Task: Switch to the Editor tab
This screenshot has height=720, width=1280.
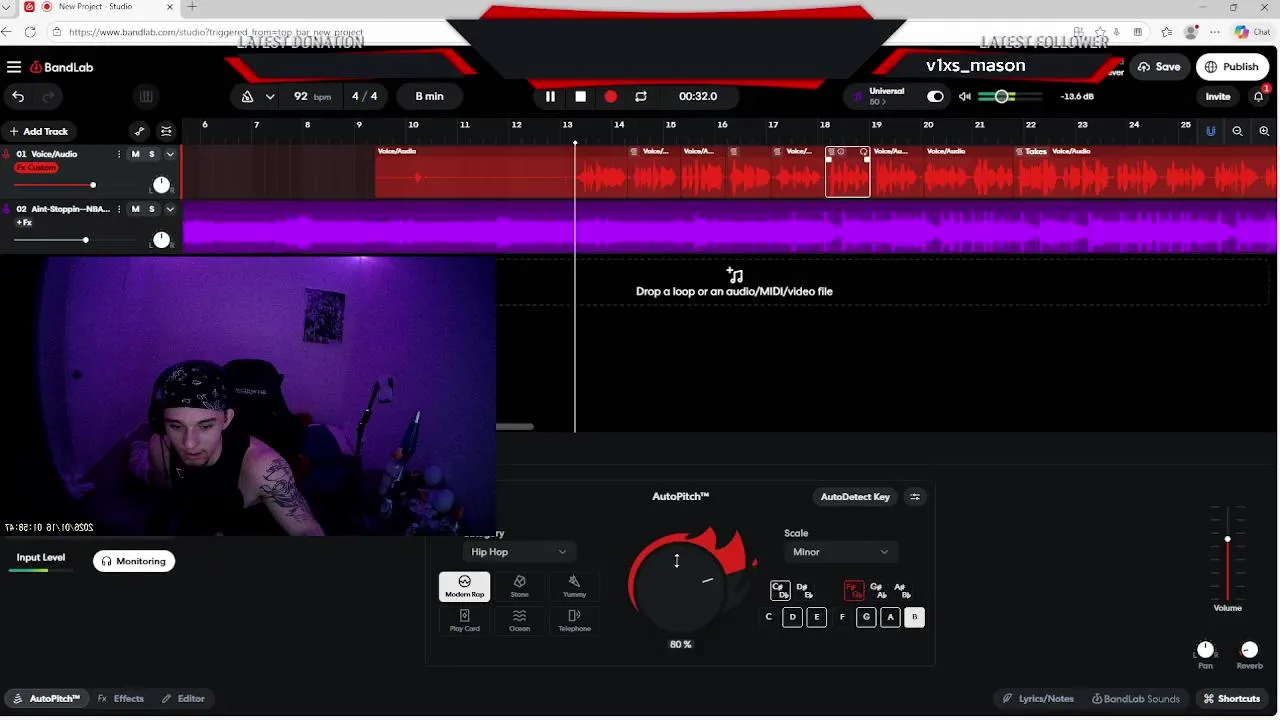Action: coord(184,699)
